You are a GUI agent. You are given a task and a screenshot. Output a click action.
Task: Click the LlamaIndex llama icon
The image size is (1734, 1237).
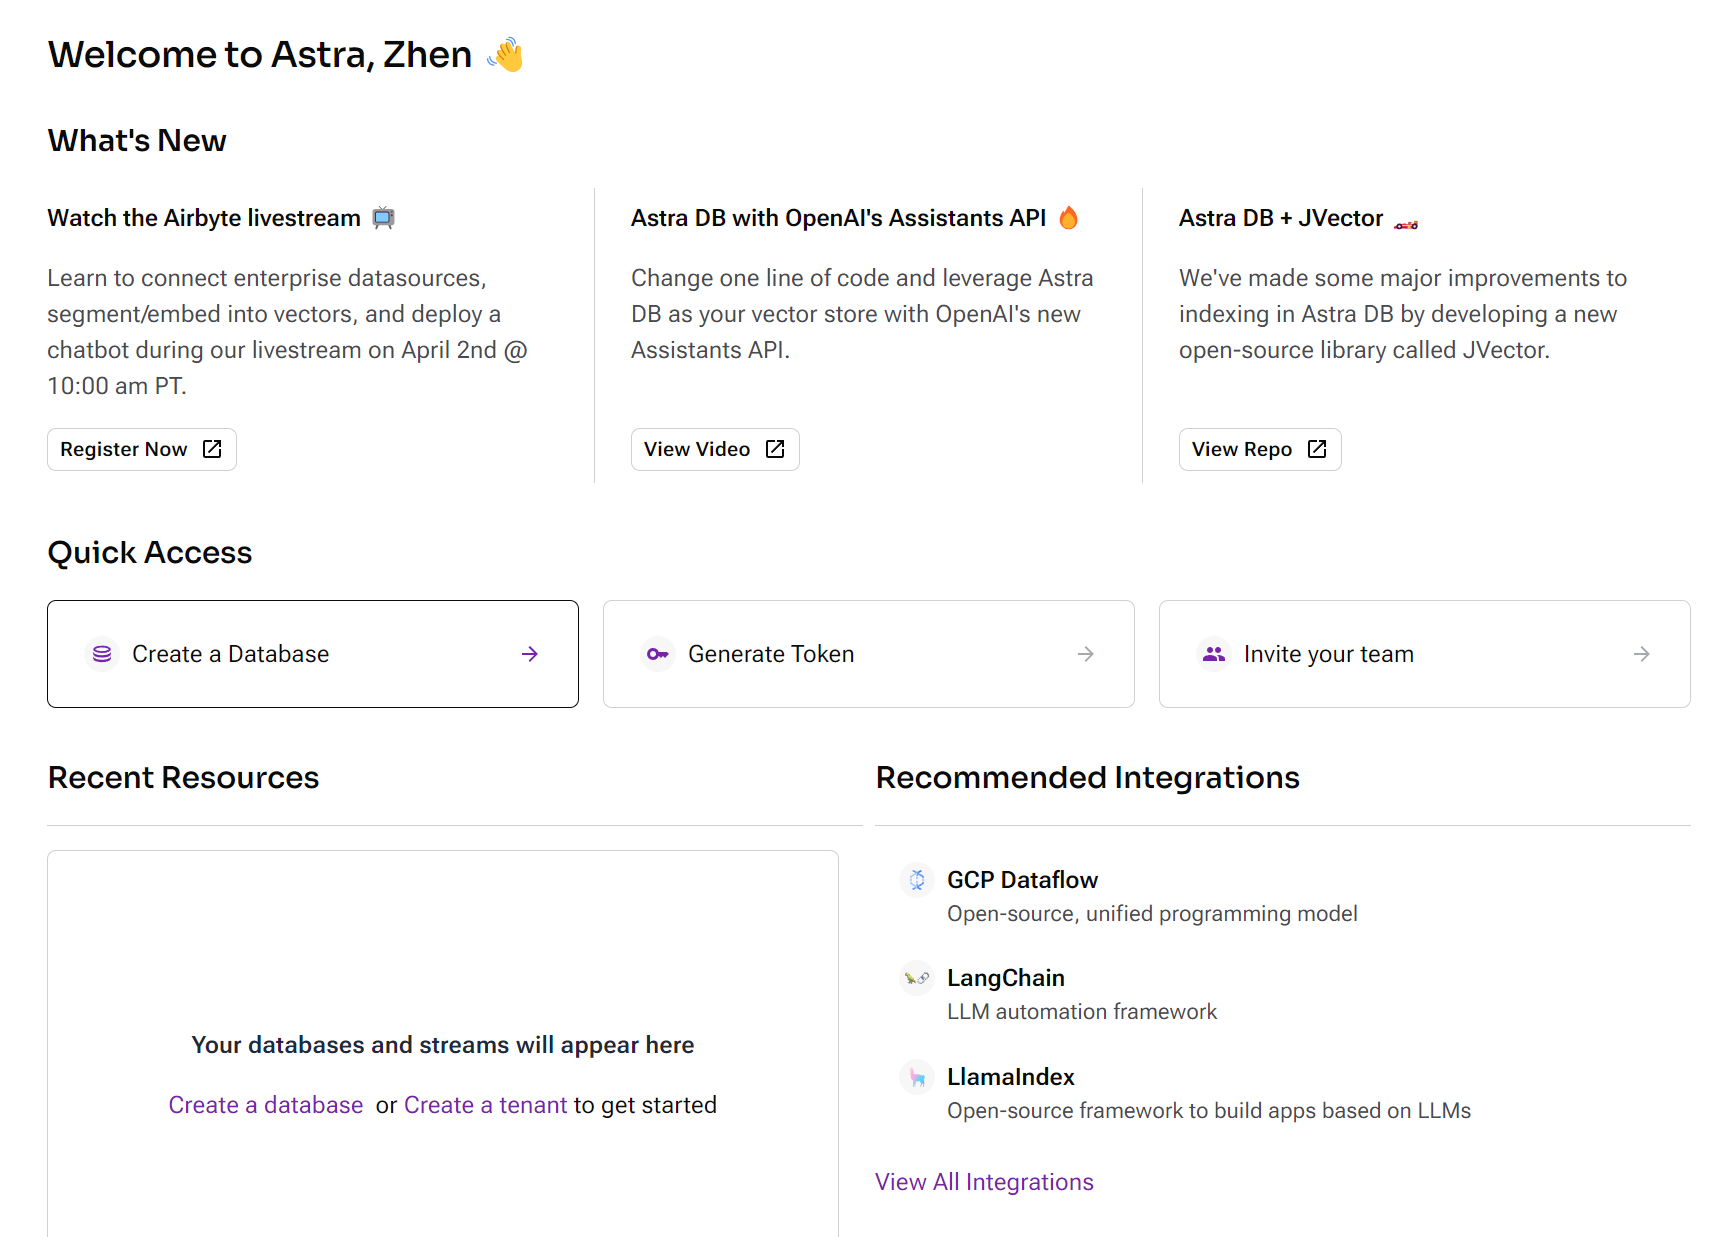(916, 1077)
